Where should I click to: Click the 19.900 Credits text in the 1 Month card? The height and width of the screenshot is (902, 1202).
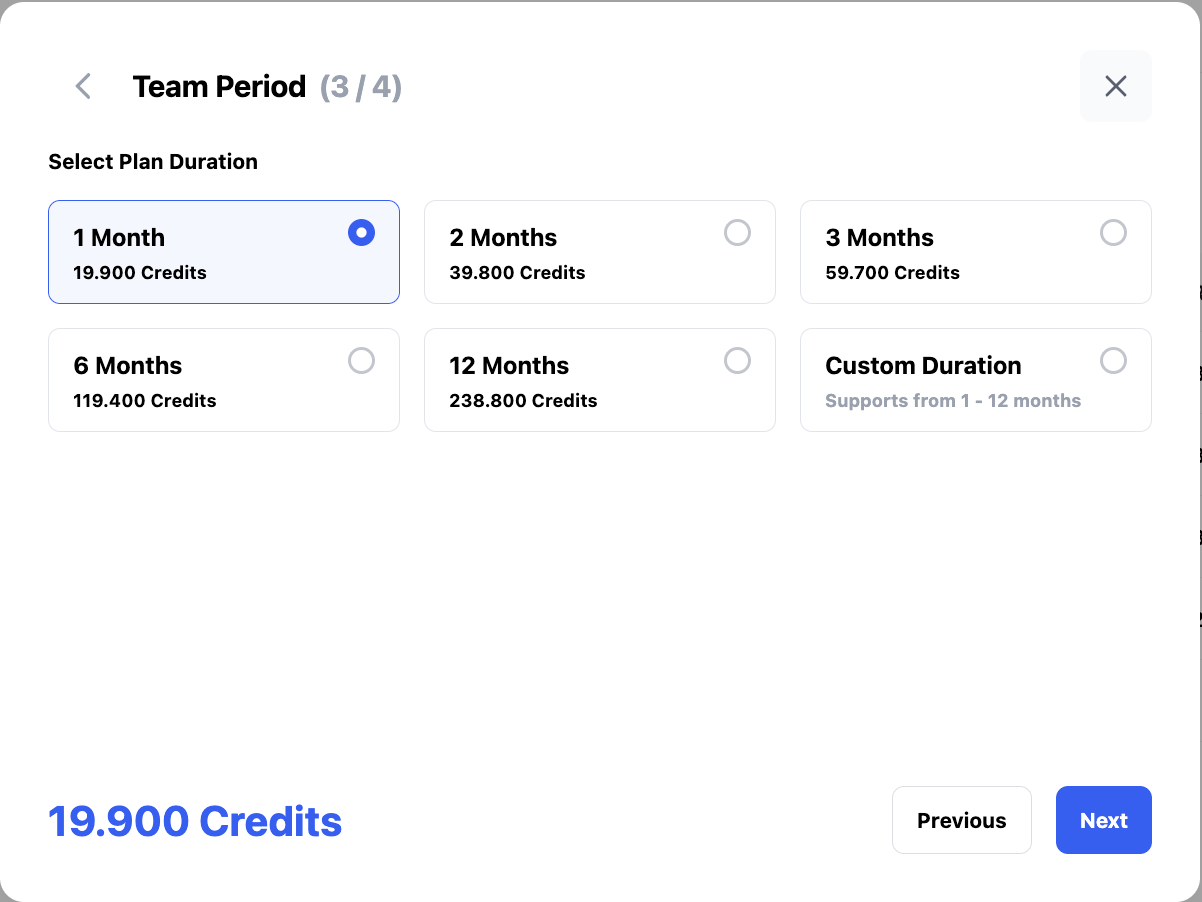(140, 273)
